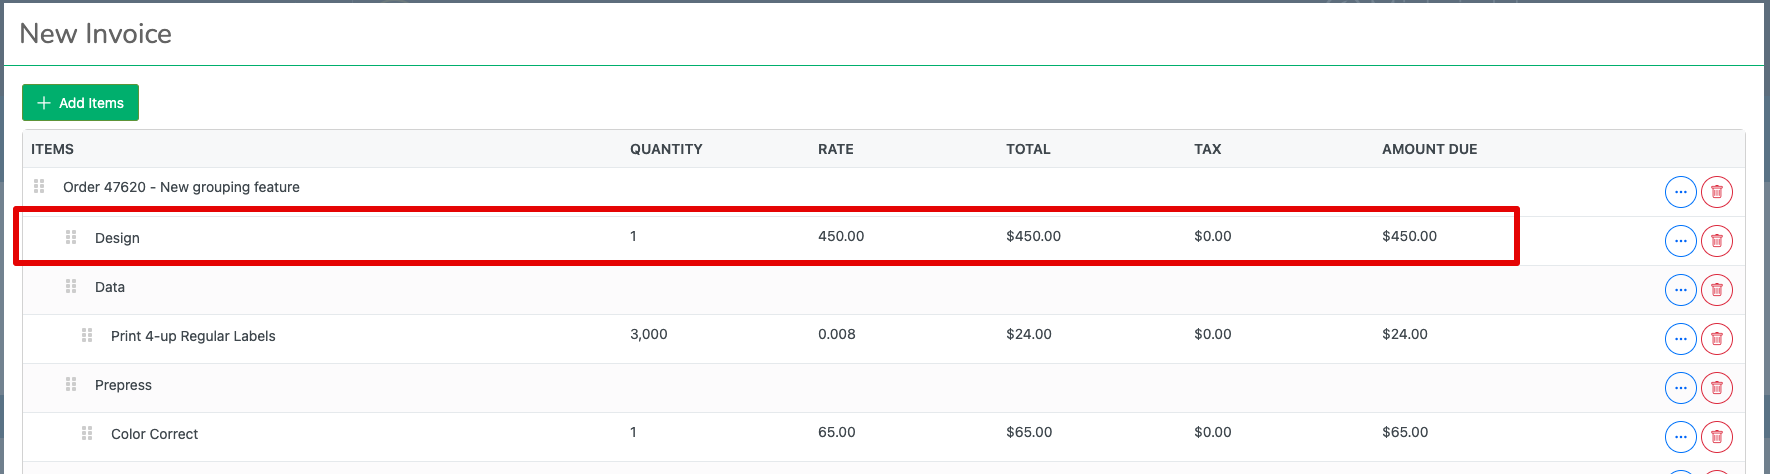
Task: Grab the drag handle beside Design
Action: click(x=71, y=237)
